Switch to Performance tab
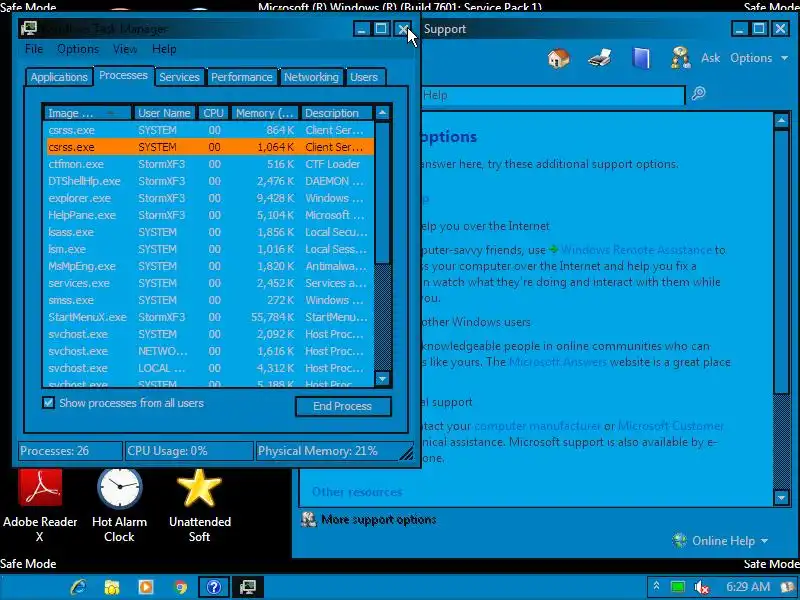Viewport: 800px width, 600px height. click(241, 77)
